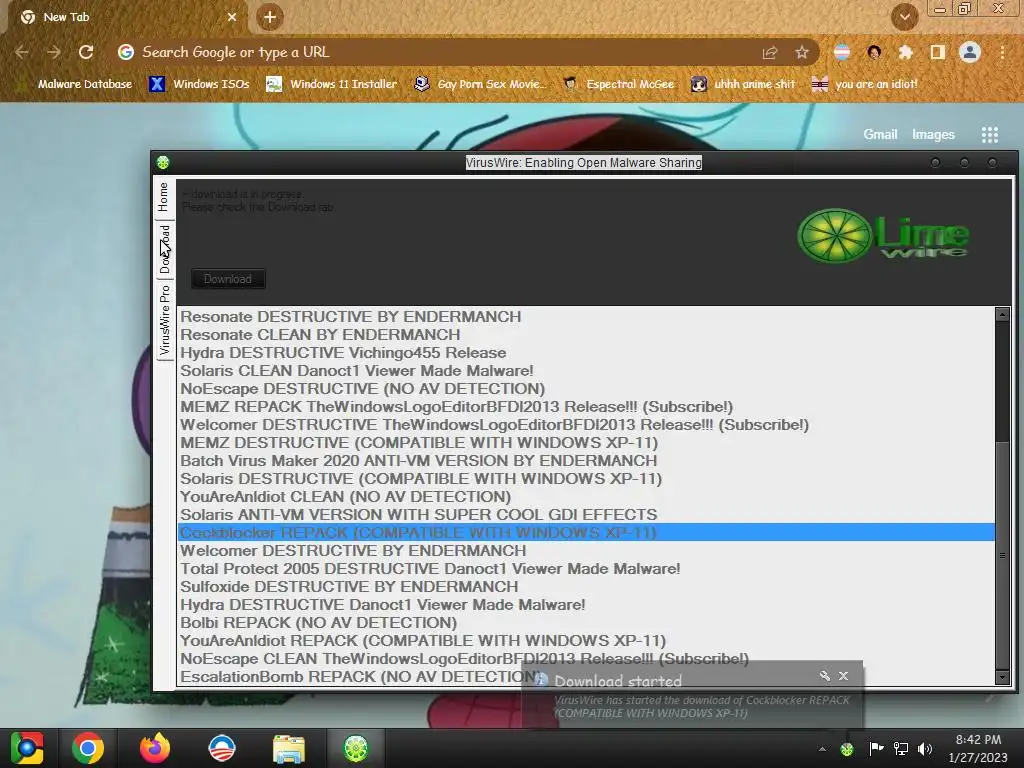Image resolution: width=1024 pixels, height=768 pixels.
Task: Click the LimeWire logo
Action: [884, 236]
